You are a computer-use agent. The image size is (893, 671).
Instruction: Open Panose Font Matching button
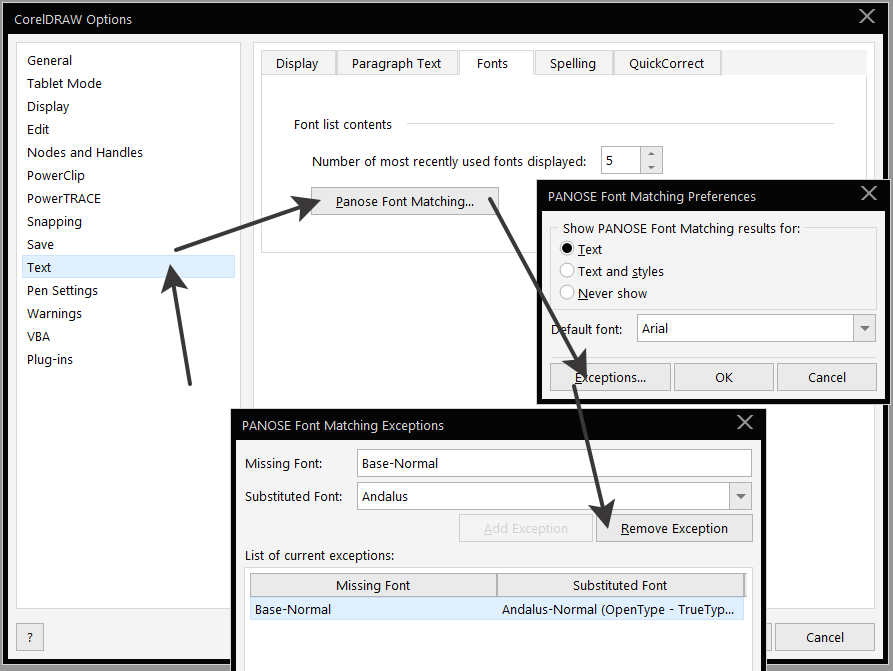405,202
